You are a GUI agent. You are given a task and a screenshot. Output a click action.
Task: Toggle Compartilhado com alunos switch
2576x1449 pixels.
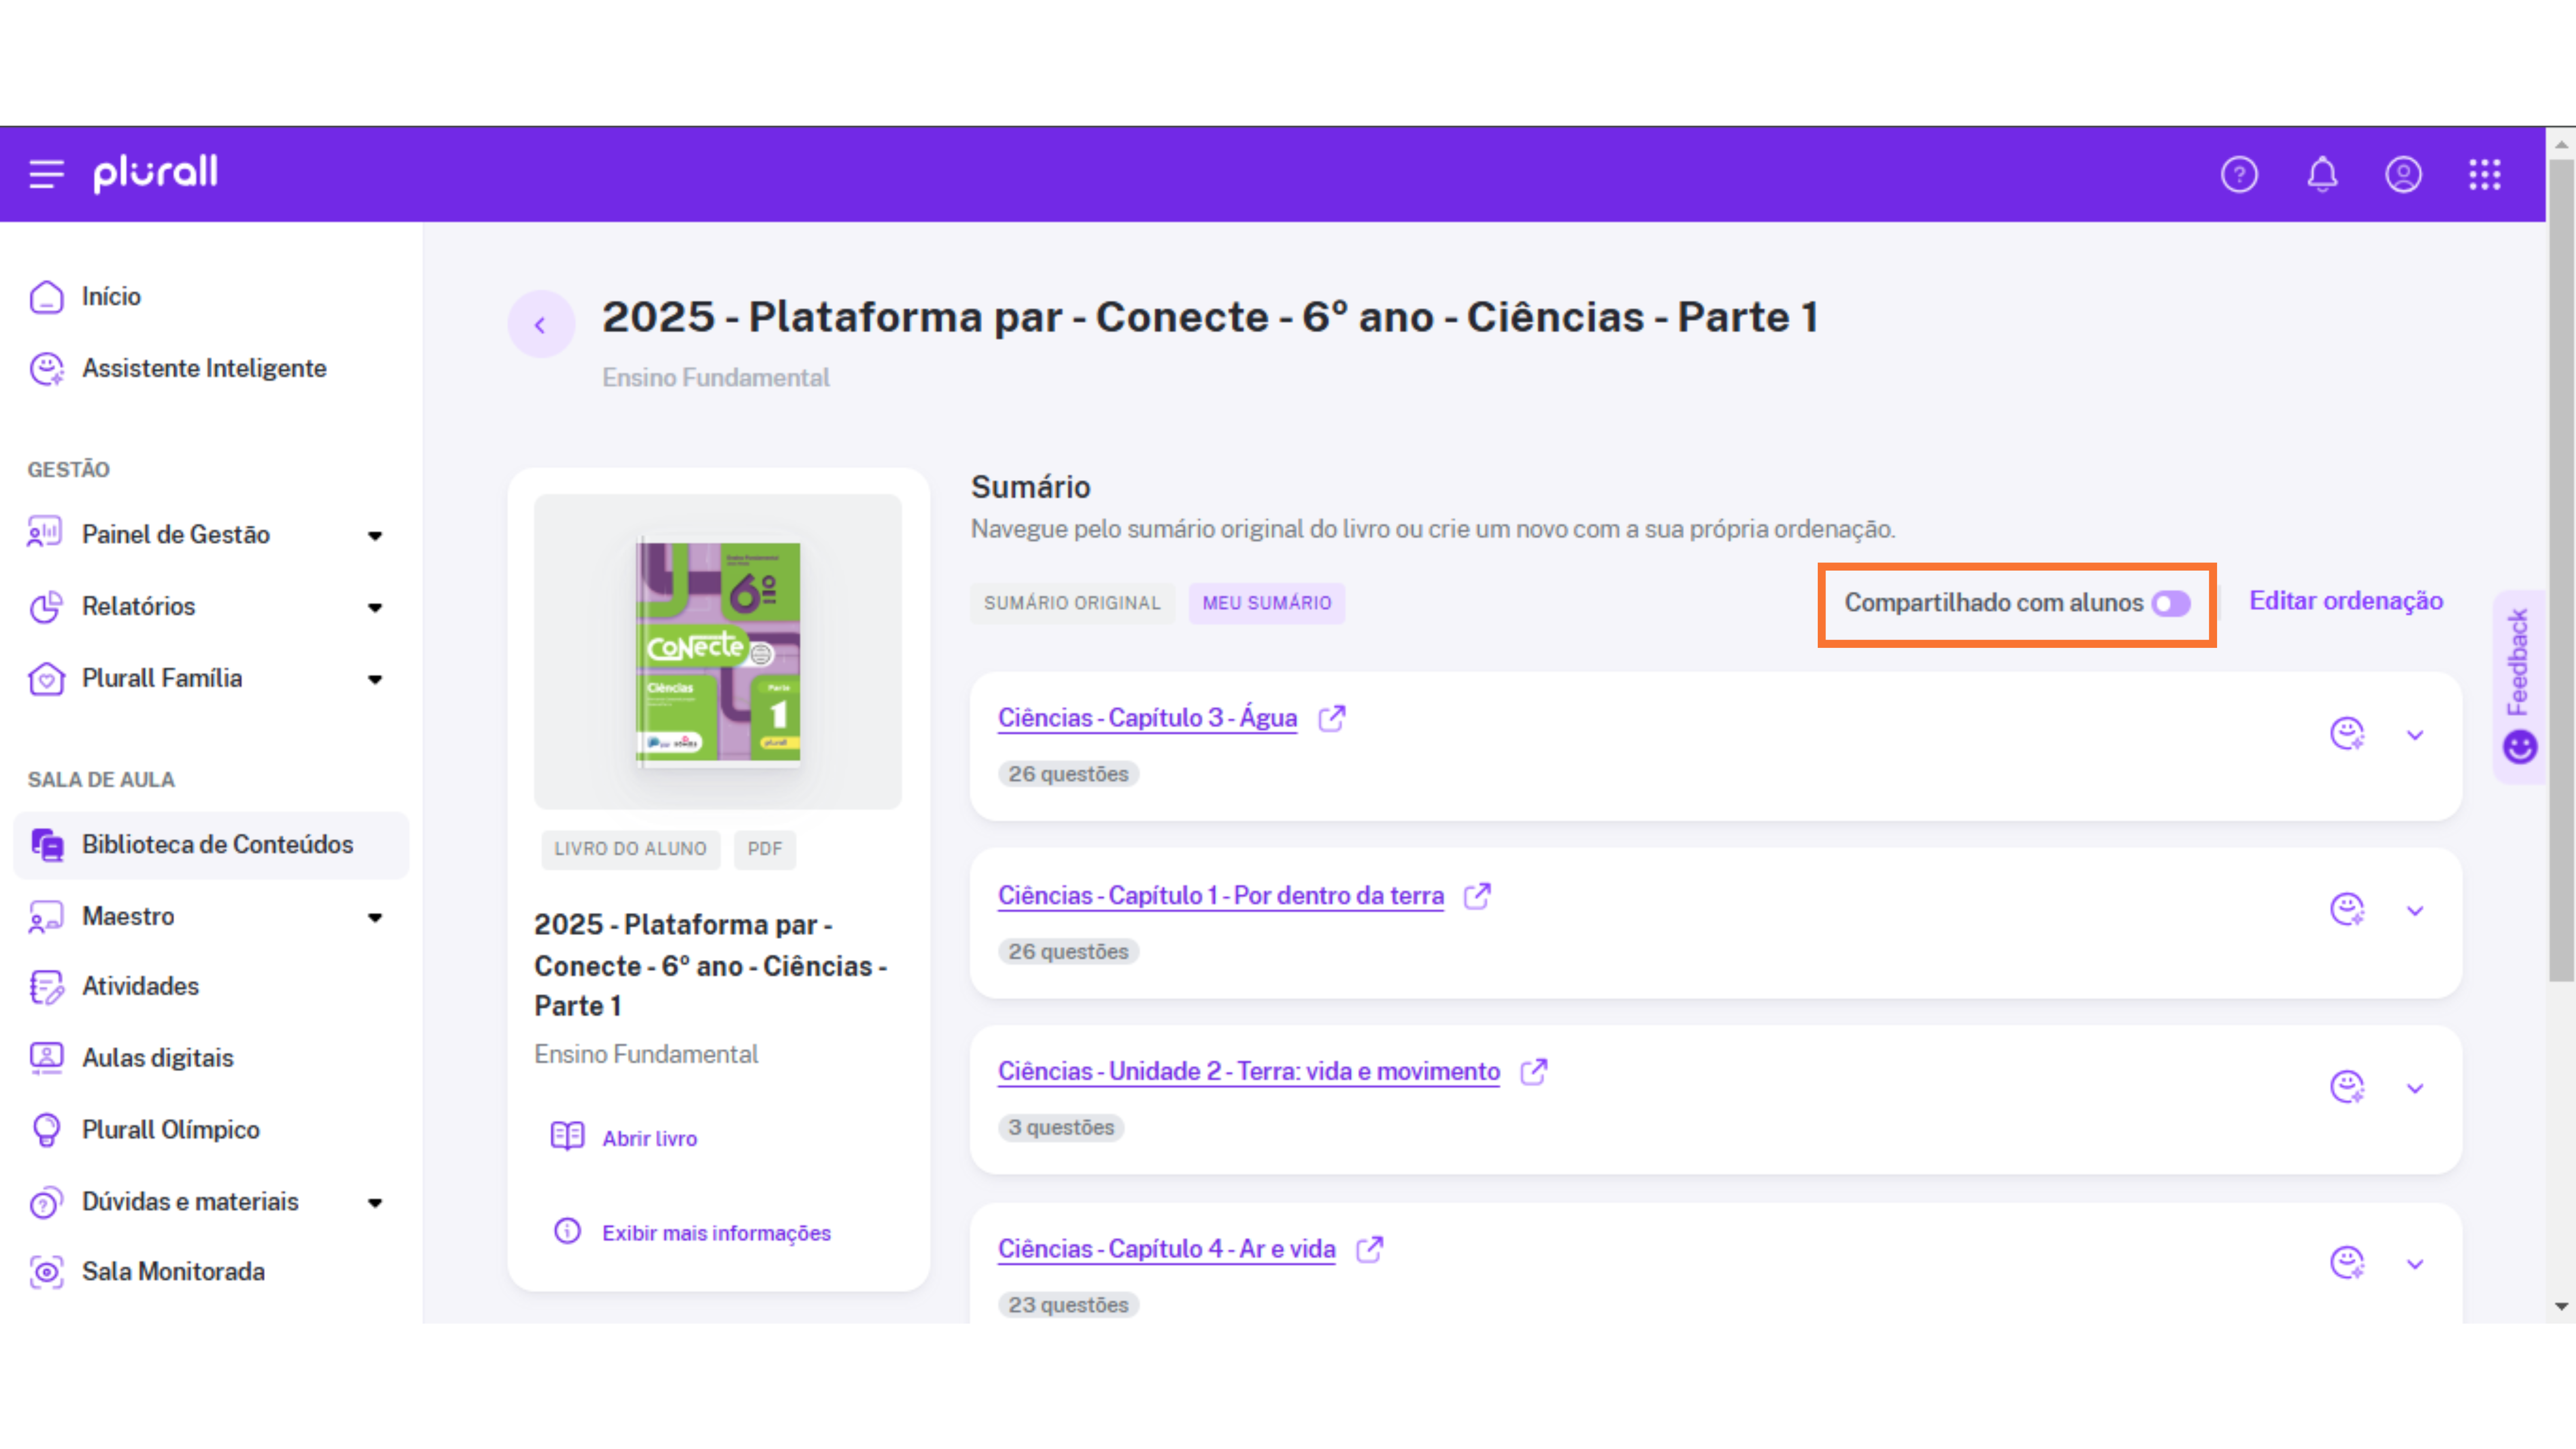[x=2171, y=603]
